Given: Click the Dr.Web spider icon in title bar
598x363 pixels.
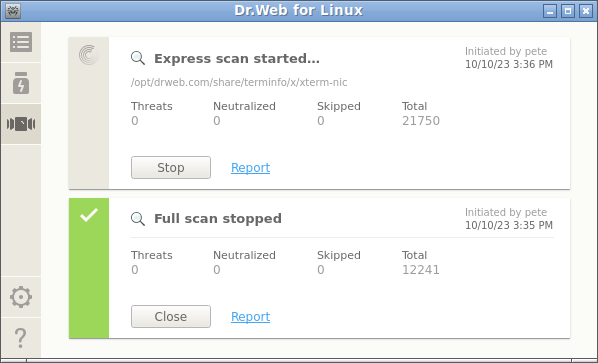Looking at the screenshot, I should coord(13,11).
